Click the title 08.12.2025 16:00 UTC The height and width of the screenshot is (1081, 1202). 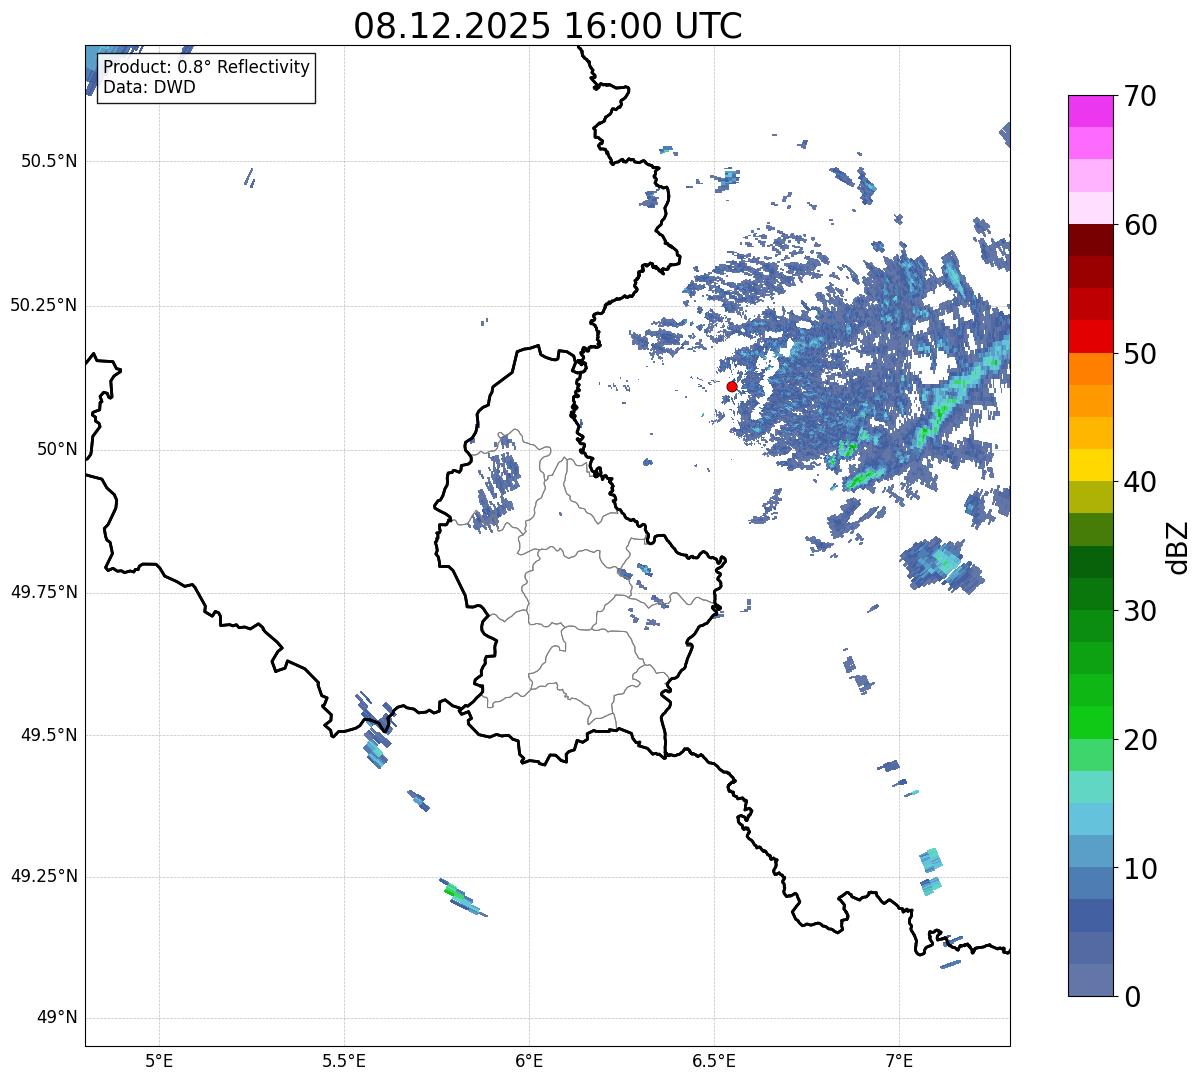548,26
